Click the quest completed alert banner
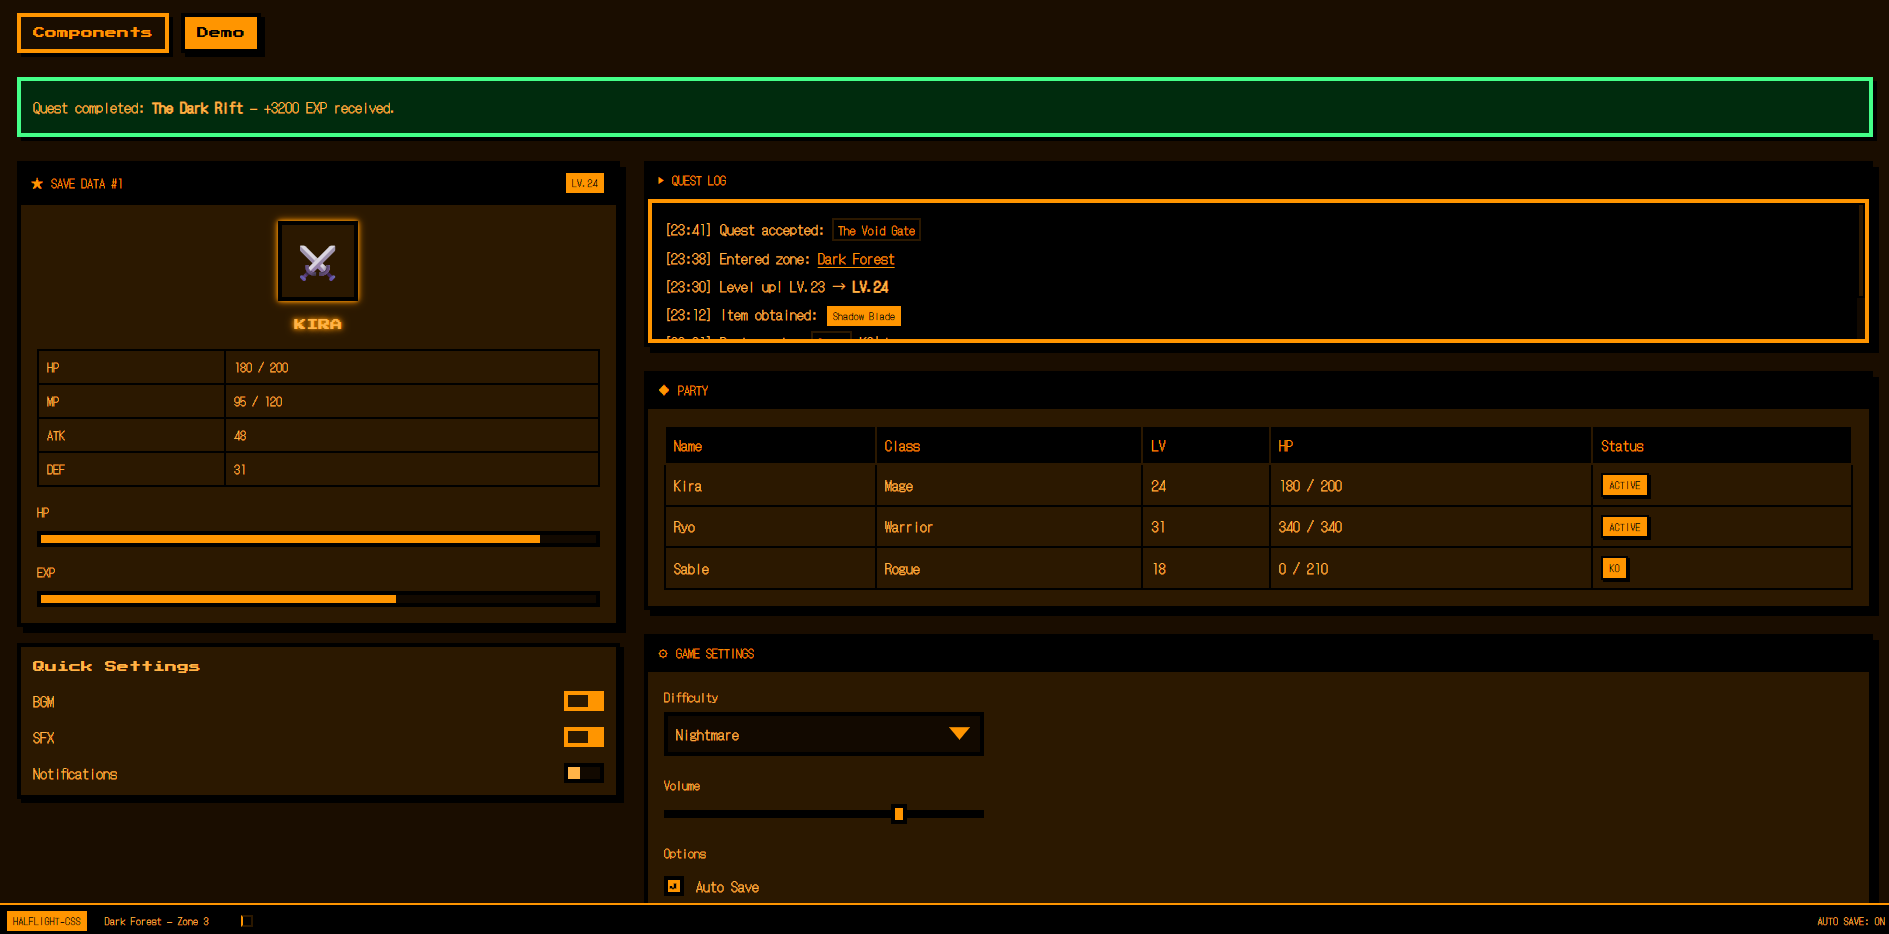The image size is (1889, 934). click(x=944, y=107)
